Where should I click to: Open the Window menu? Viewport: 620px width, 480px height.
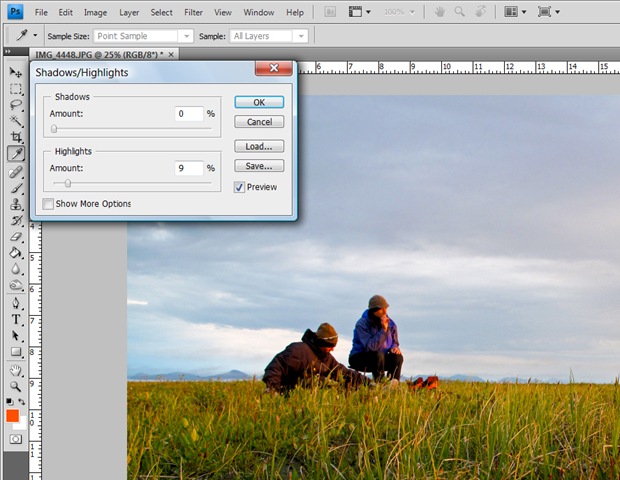[x=259, y=13]
